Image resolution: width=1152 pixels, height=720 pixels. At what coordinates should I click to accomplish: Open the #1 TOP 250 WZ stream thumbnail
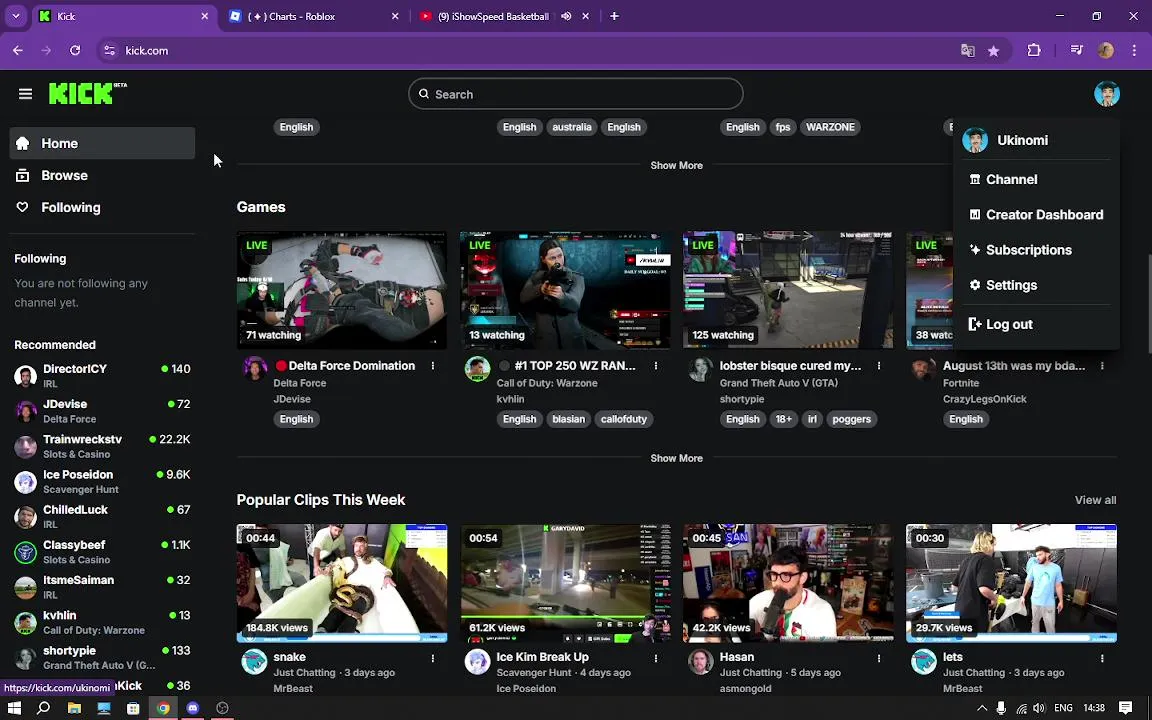tap(565, 290)
